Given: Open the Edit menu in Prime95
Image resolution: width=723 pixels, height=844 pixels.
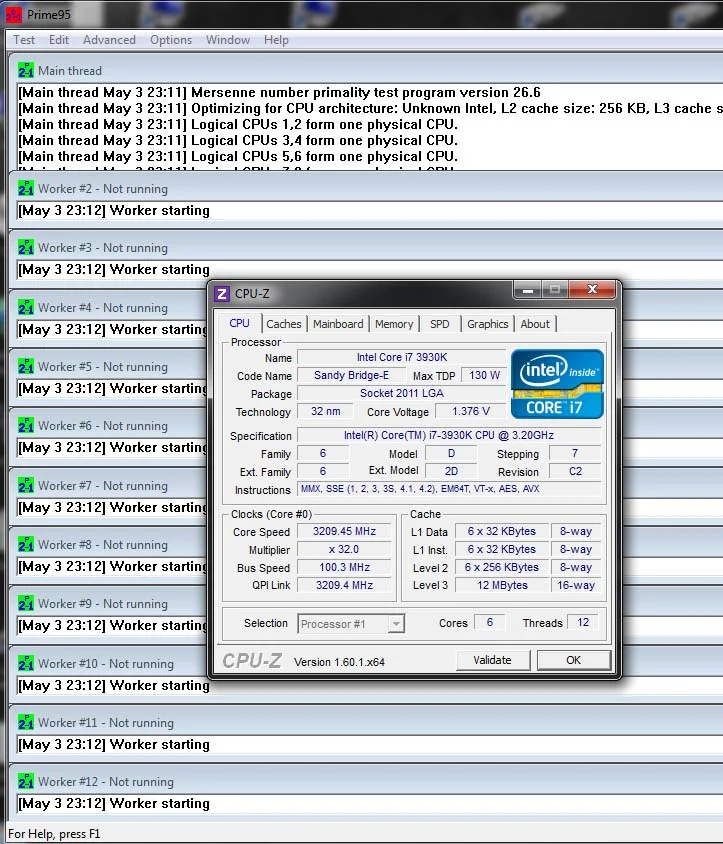Looking at the screenshot, I should [59, 40].
